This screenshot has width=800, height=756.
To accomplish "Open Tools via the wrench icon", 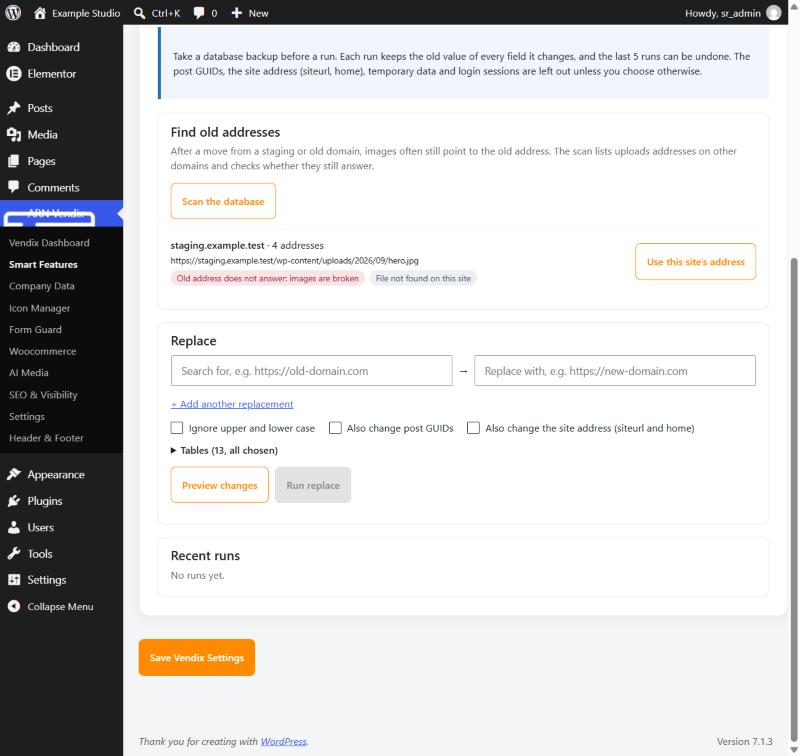I will pyautogui.click(x=14, y=553).
